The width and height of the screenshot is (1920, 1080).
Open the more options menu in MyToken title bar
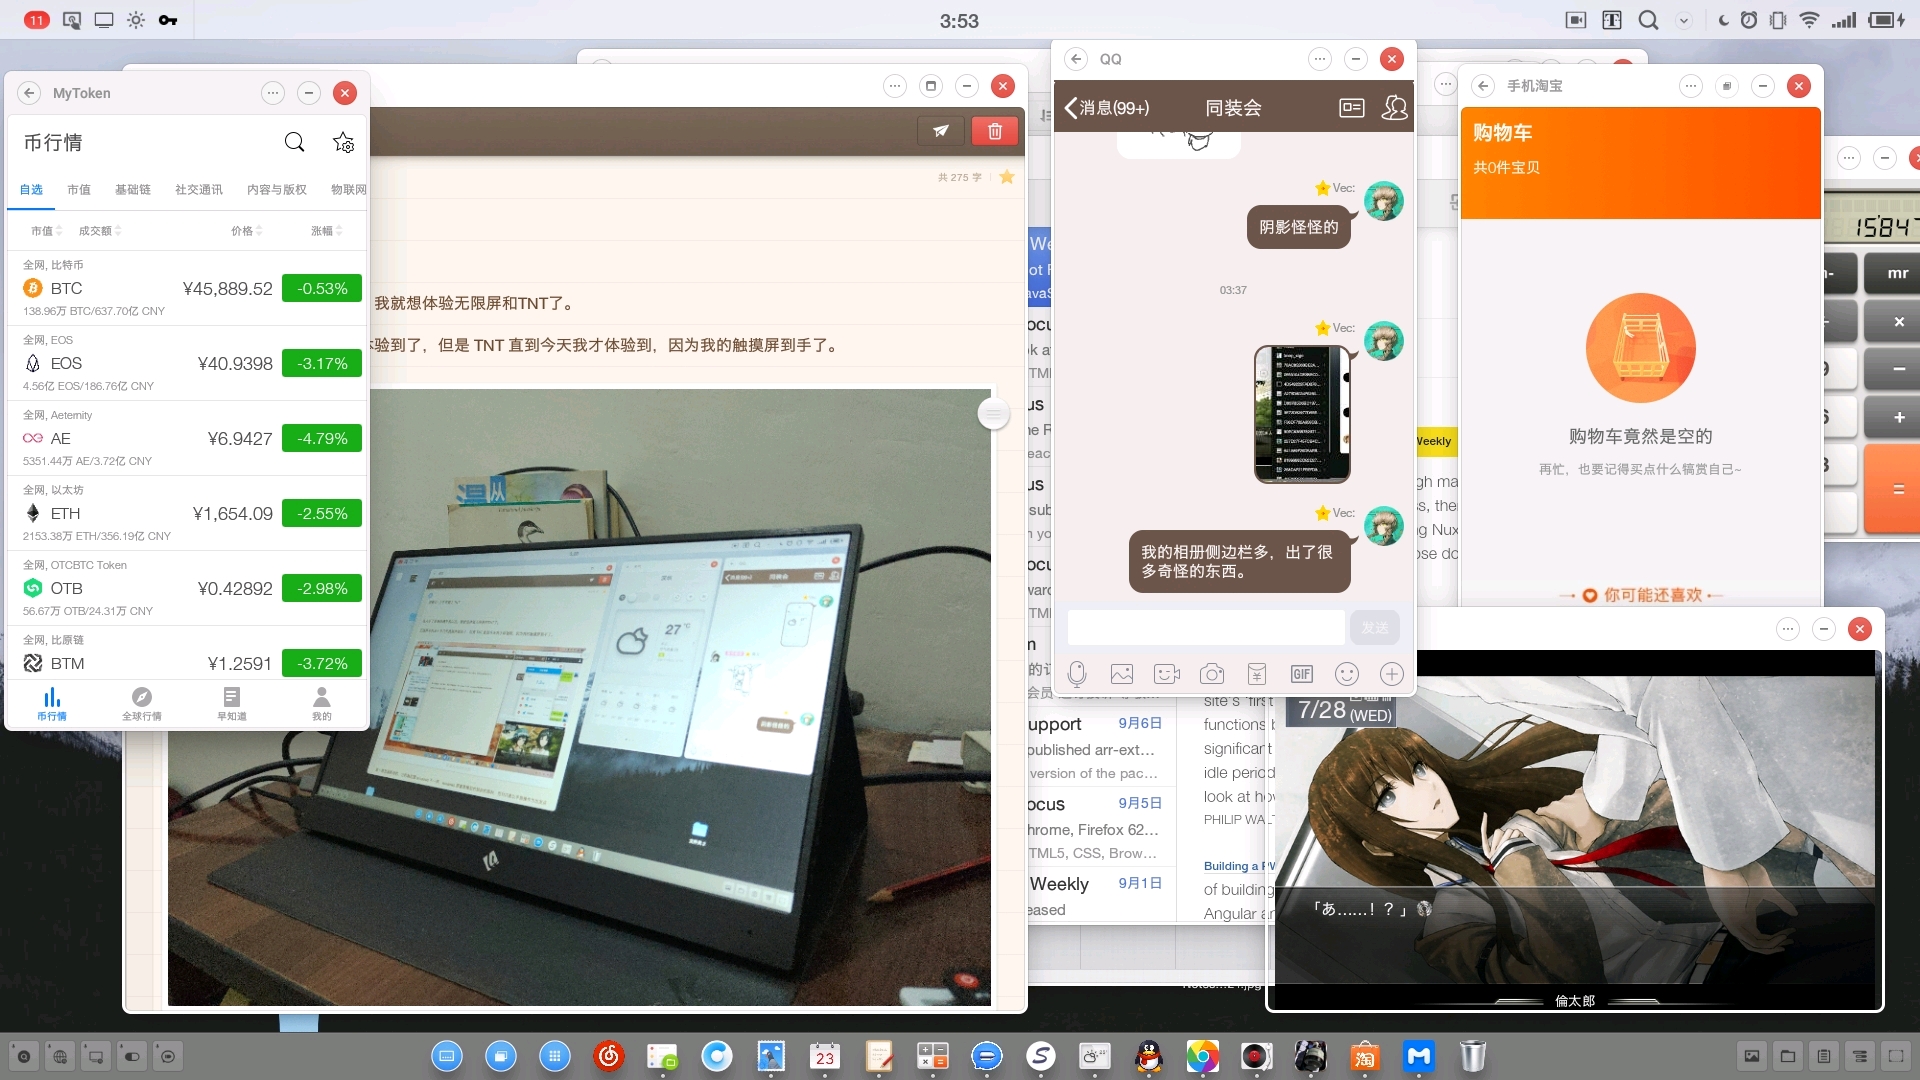[272, 93]
